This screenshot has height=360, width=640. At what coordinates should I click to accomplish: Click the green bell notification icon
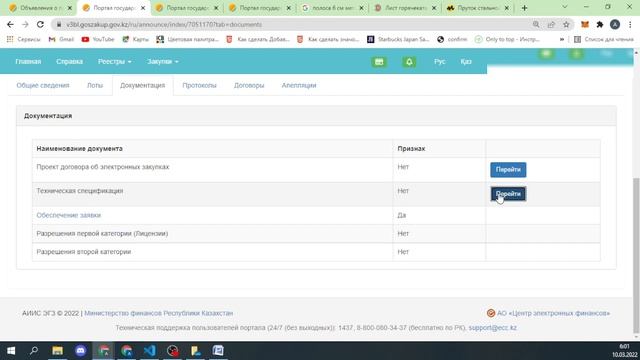[x=409, y=62]
